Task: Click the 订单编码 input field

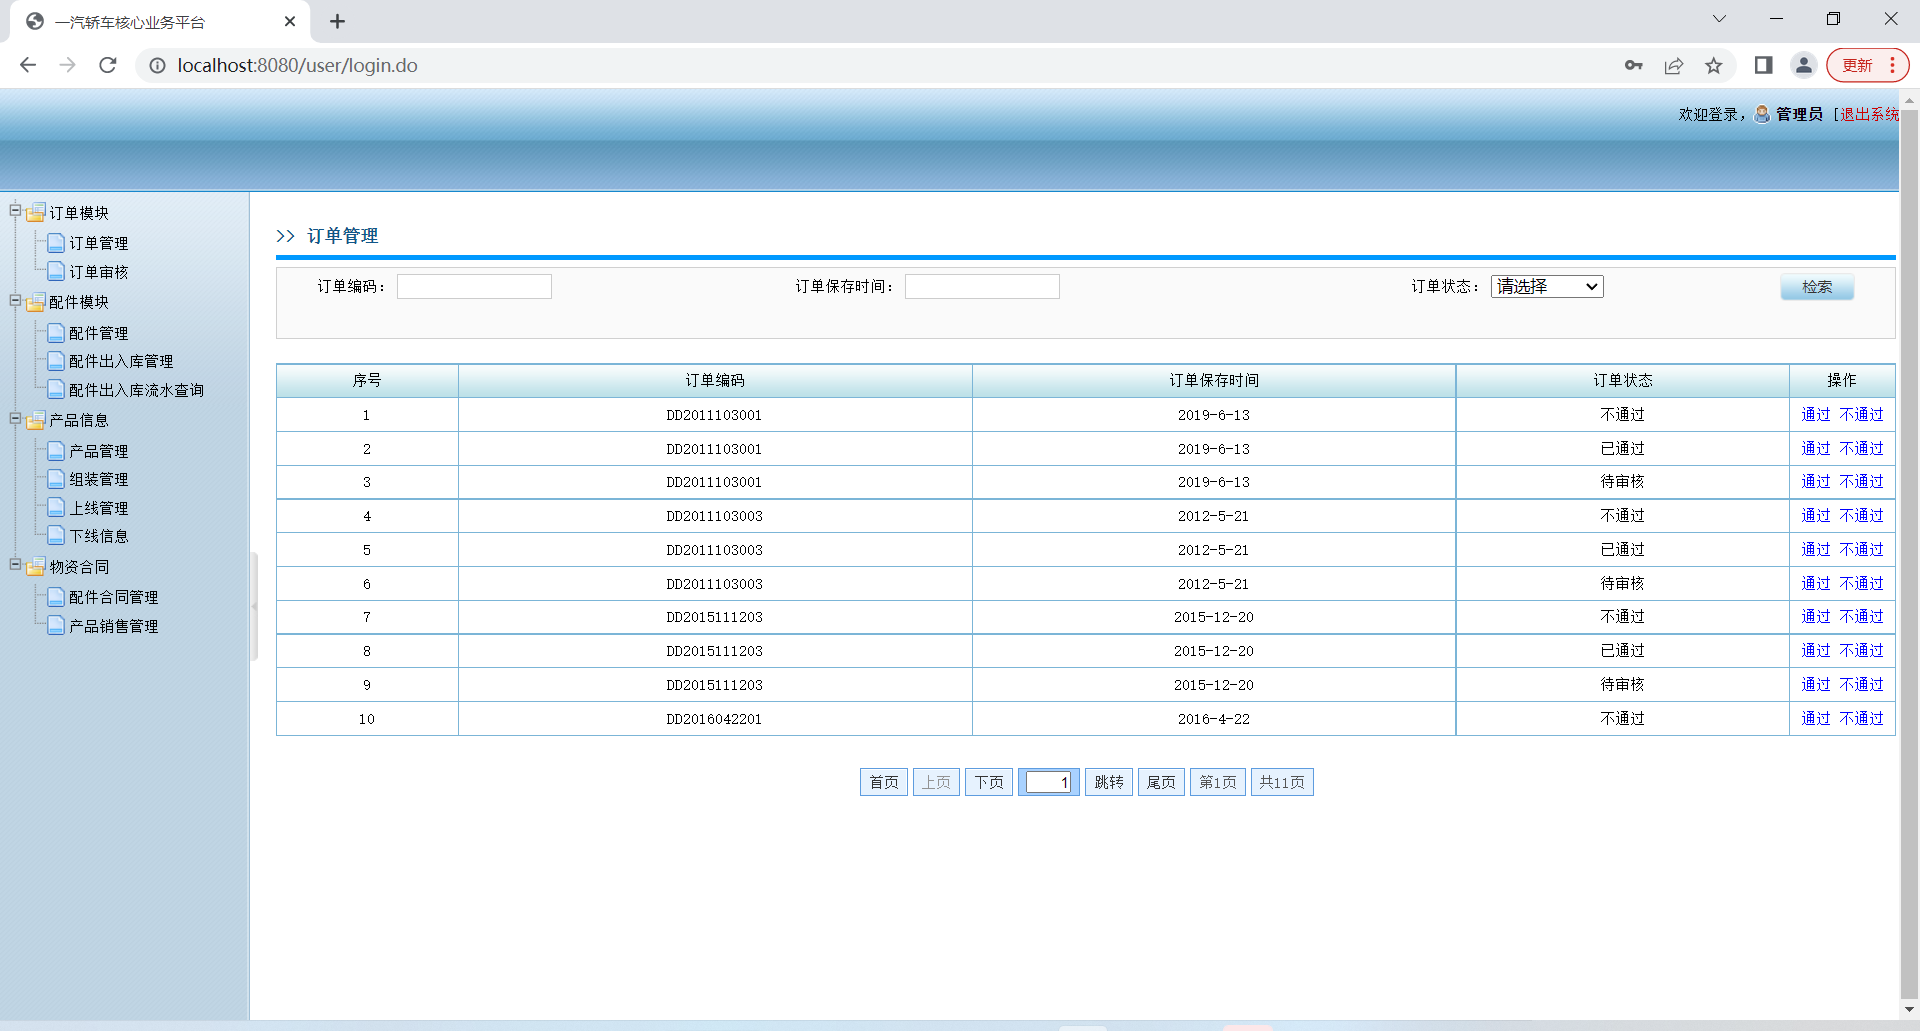Action: pos(474,286)
